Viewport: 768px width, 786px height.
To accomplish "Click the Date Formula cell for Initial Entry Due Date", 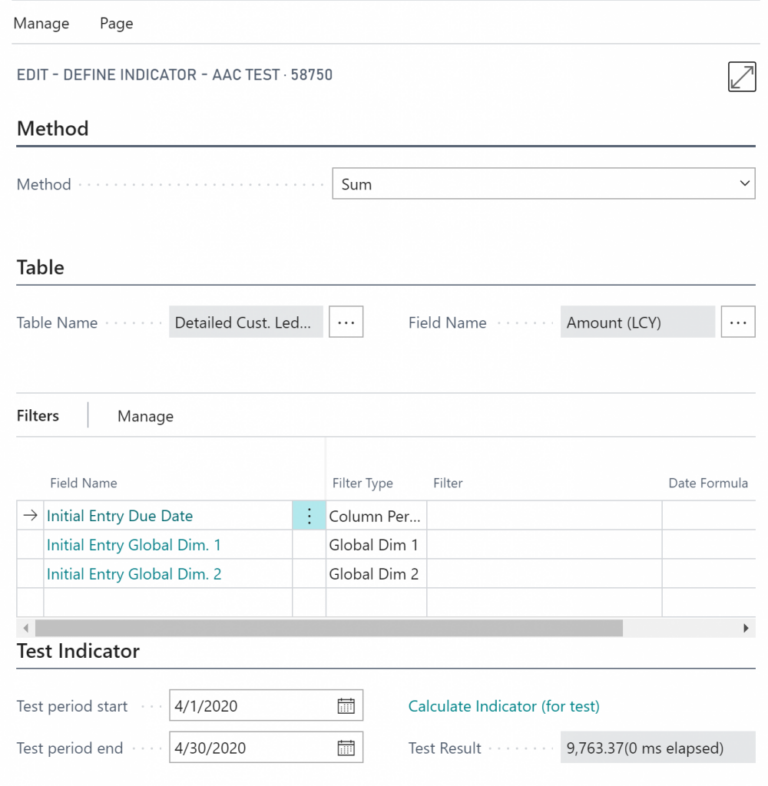I will coord(708,515).
